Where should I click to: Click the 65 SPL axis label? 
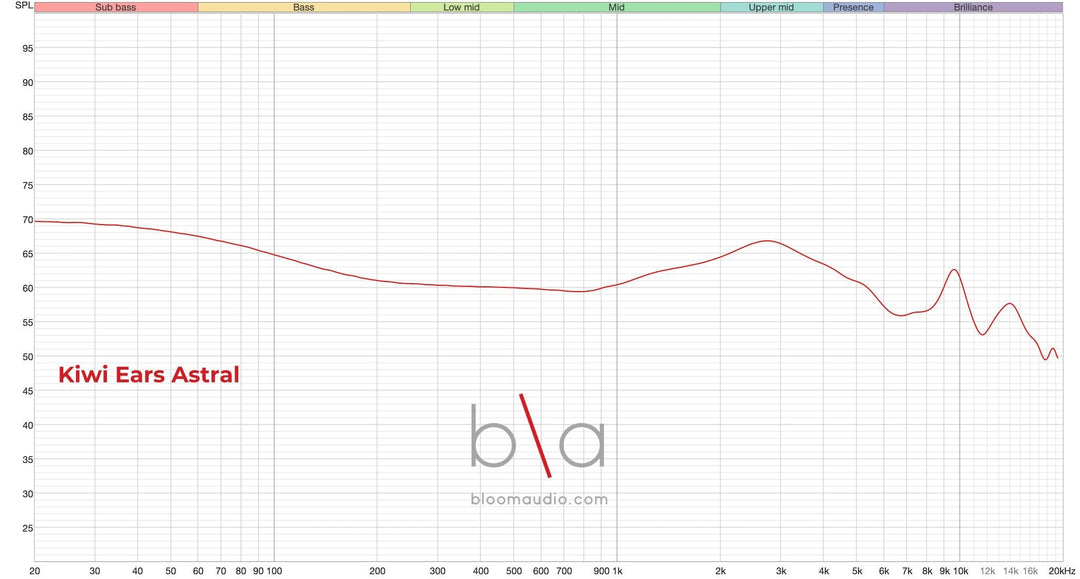[x=28, y=254]
